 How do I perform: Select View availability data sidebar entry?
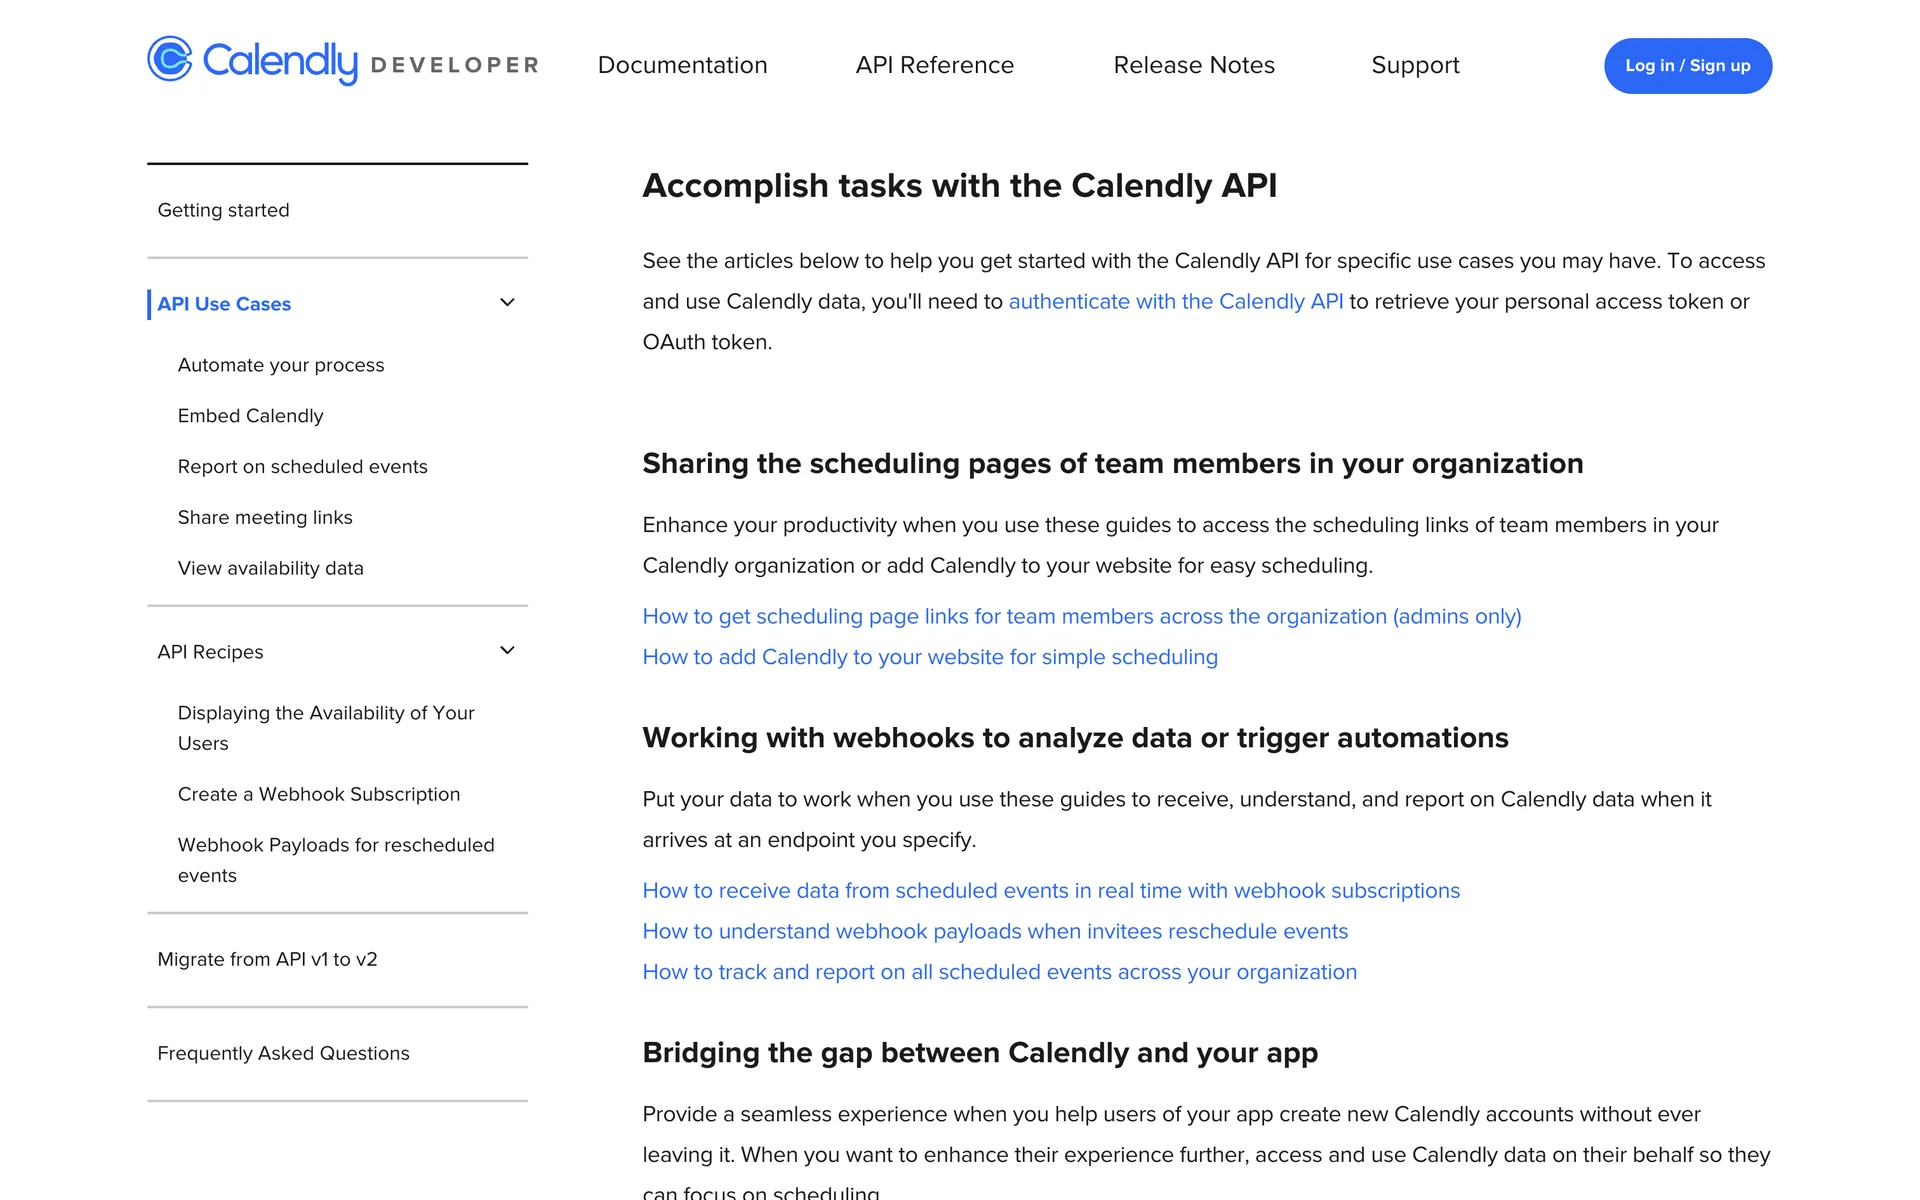coord(270,568)
